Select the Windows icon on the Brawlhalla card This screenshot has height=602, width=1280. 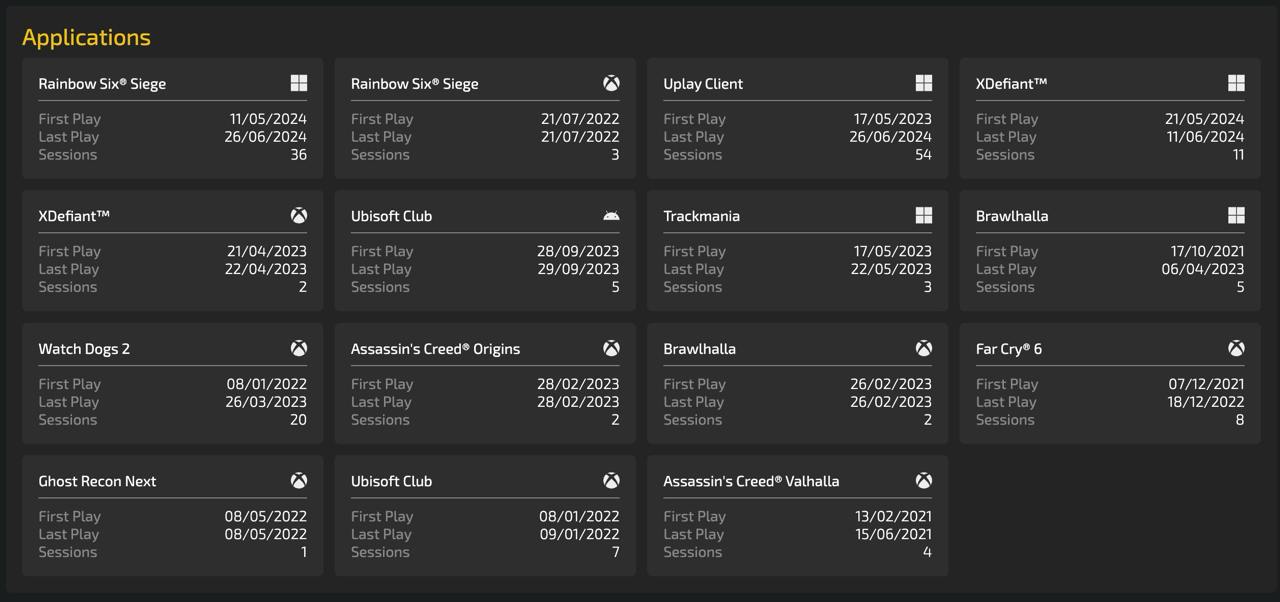click(1236, 216)
